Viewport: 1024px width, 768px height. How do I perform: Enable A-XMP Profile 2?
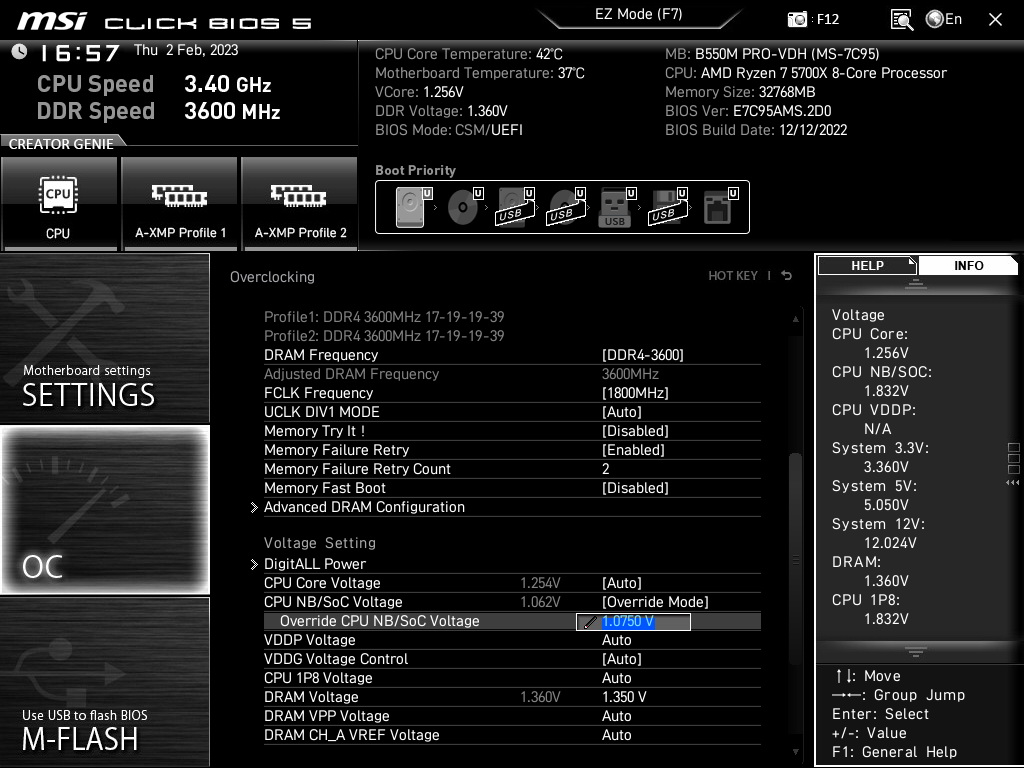[300, 204]
